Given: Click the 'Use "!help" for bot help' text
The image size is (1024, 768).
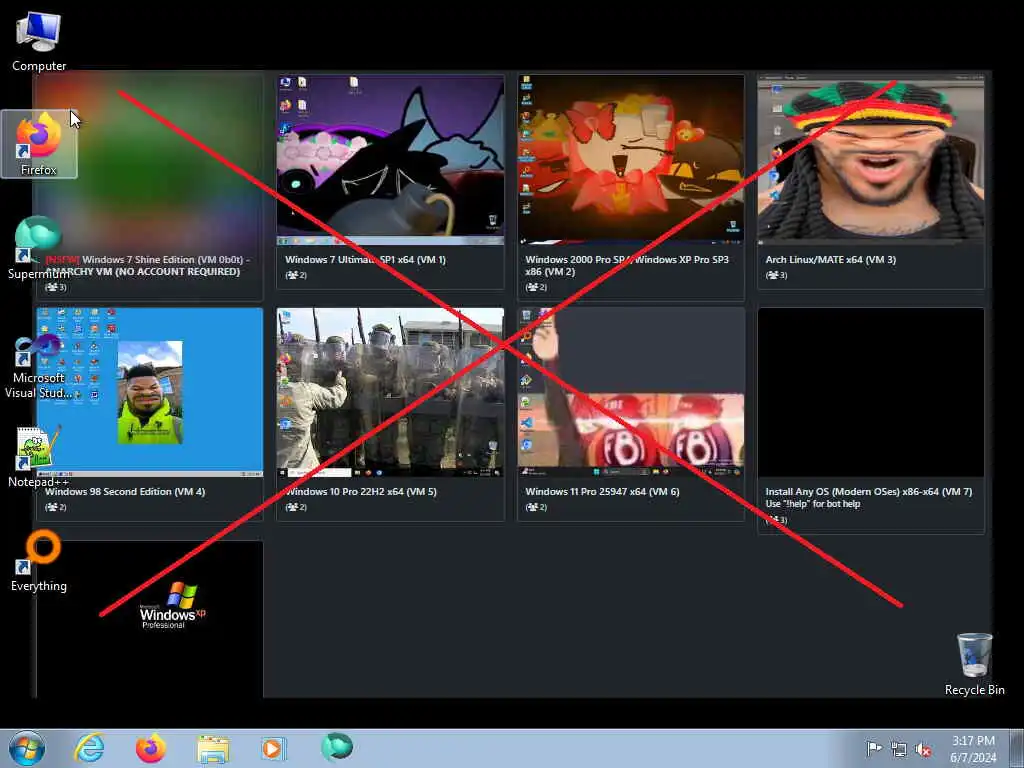Looking at the screenshot, I should [x=812, y=504].
